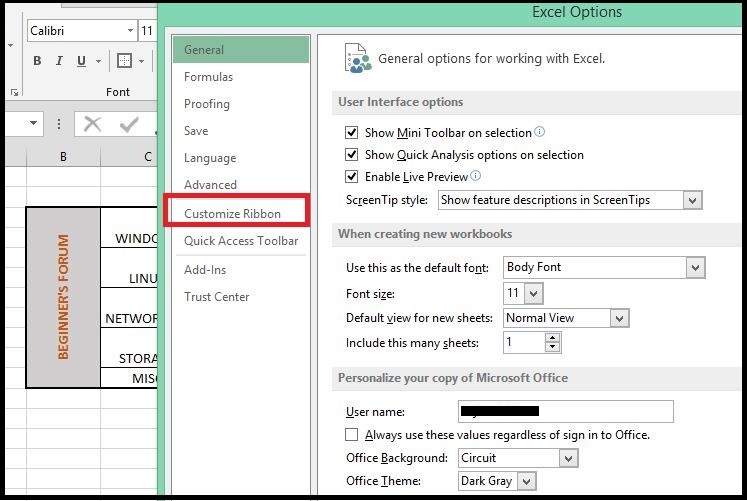Decrease number of sheets spinner down
Screen dimensions: 747x501
coord(553,347)
